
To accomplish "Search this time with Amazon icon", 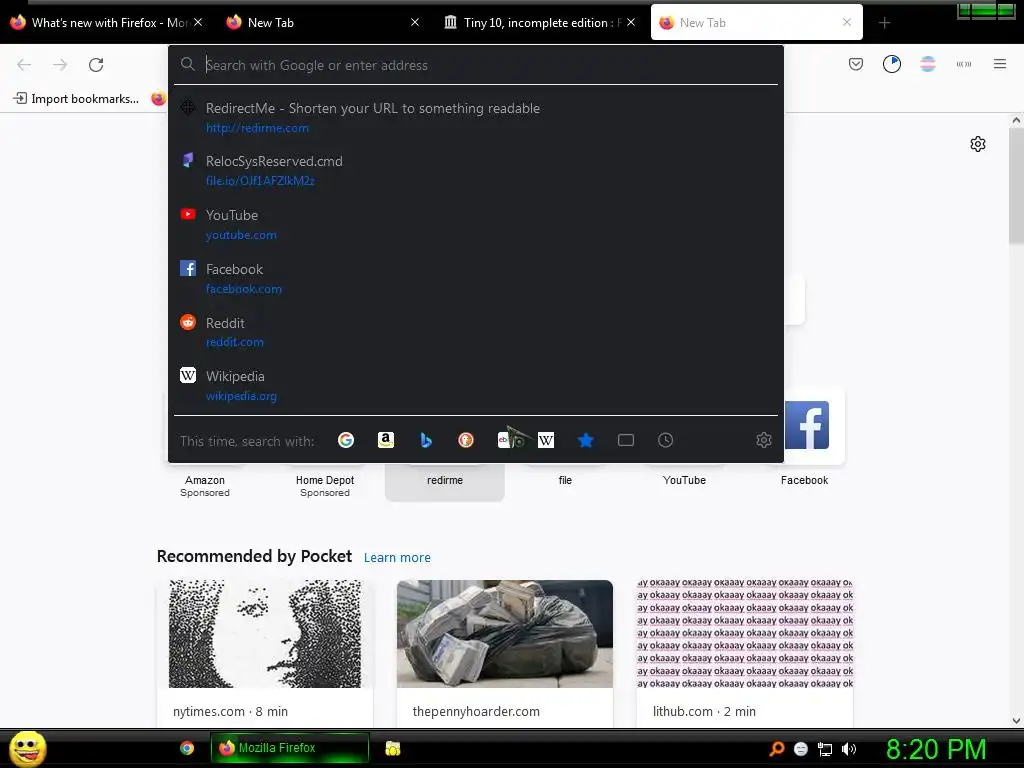I will tap(386, 440).
